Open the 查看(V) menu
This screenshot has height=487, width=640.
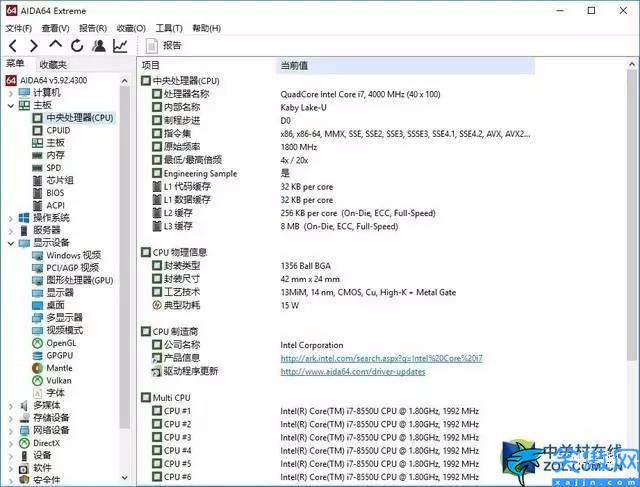(x=55, y=28)
